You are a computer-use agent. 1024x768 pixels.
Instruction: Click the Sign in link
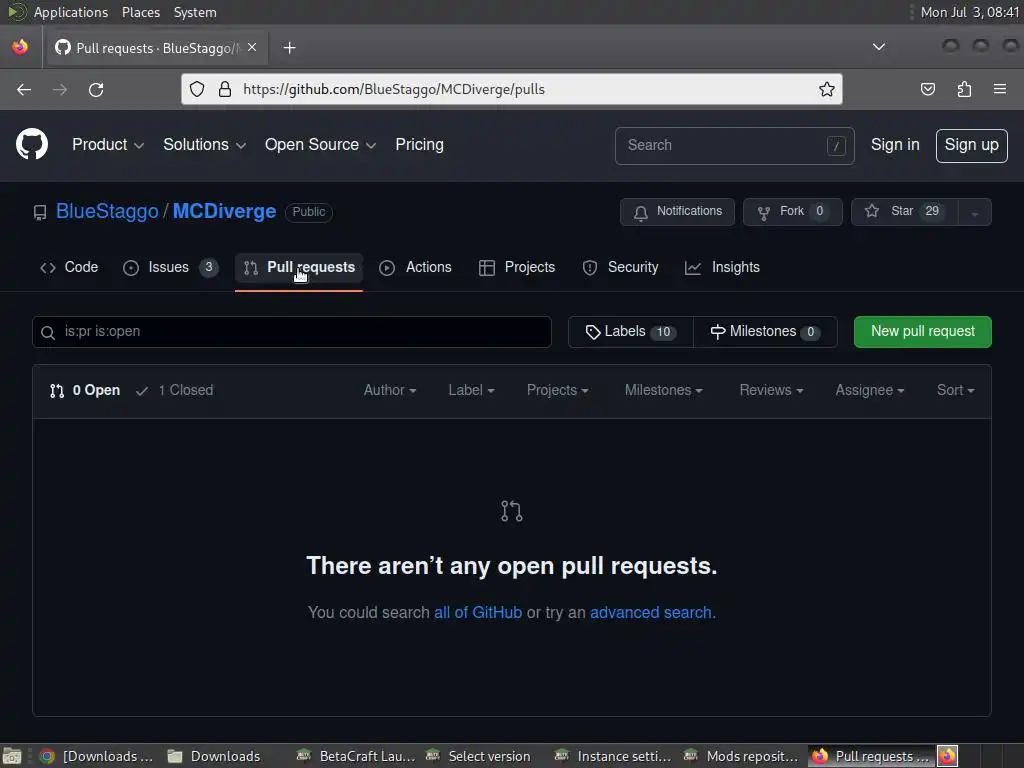pos(895,145)
